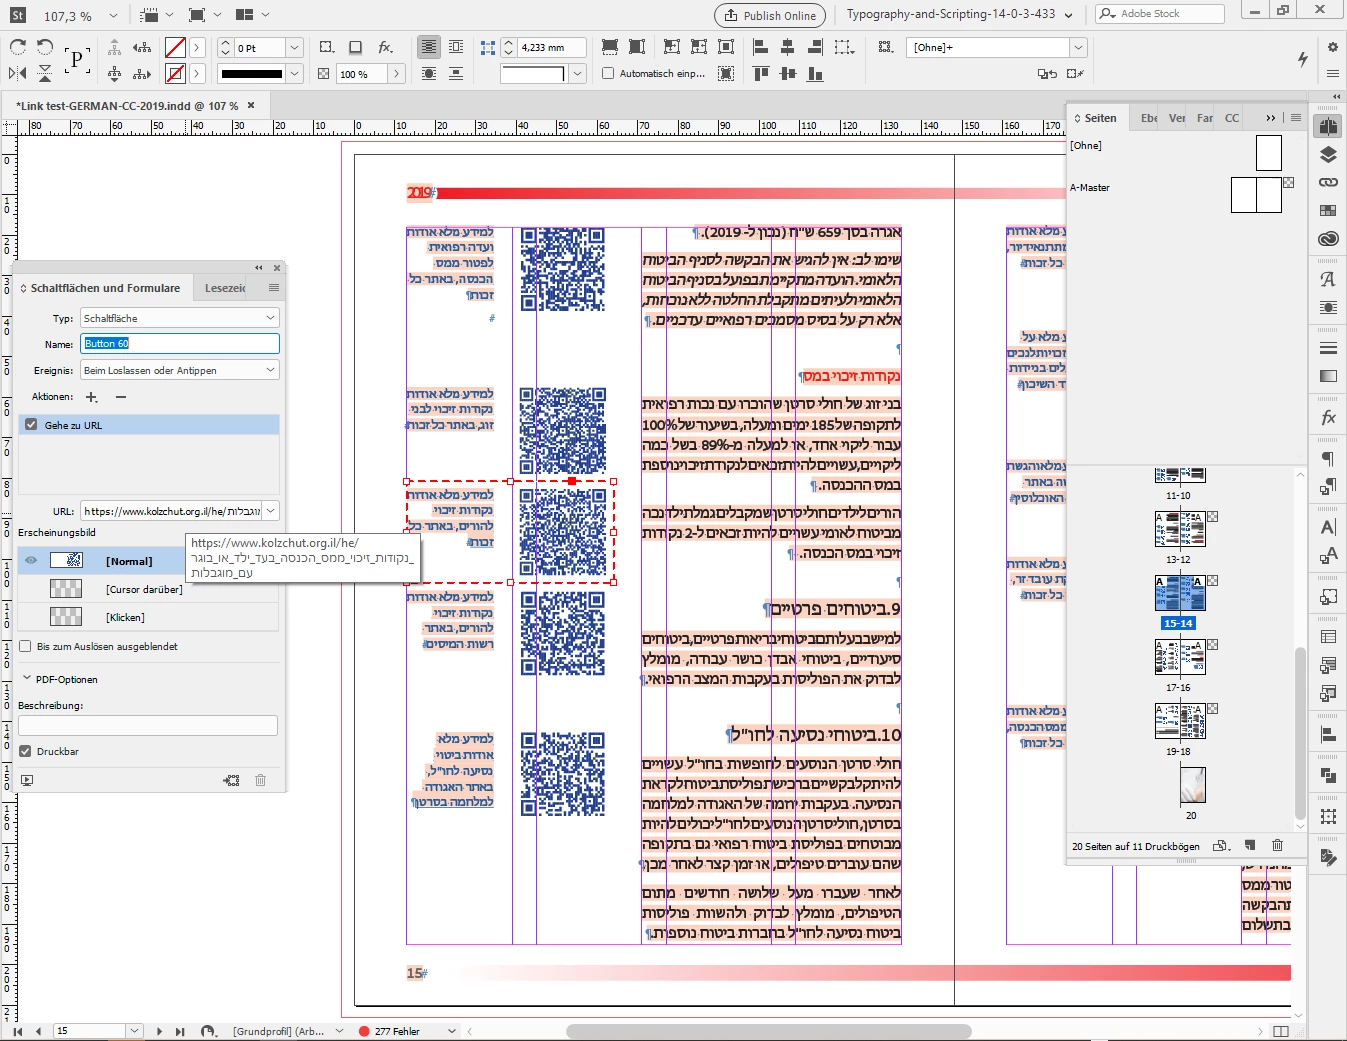Go to next page arrow in status bar
1347x1041 pixels.
pyautogui.click(x=159, y=1031)
